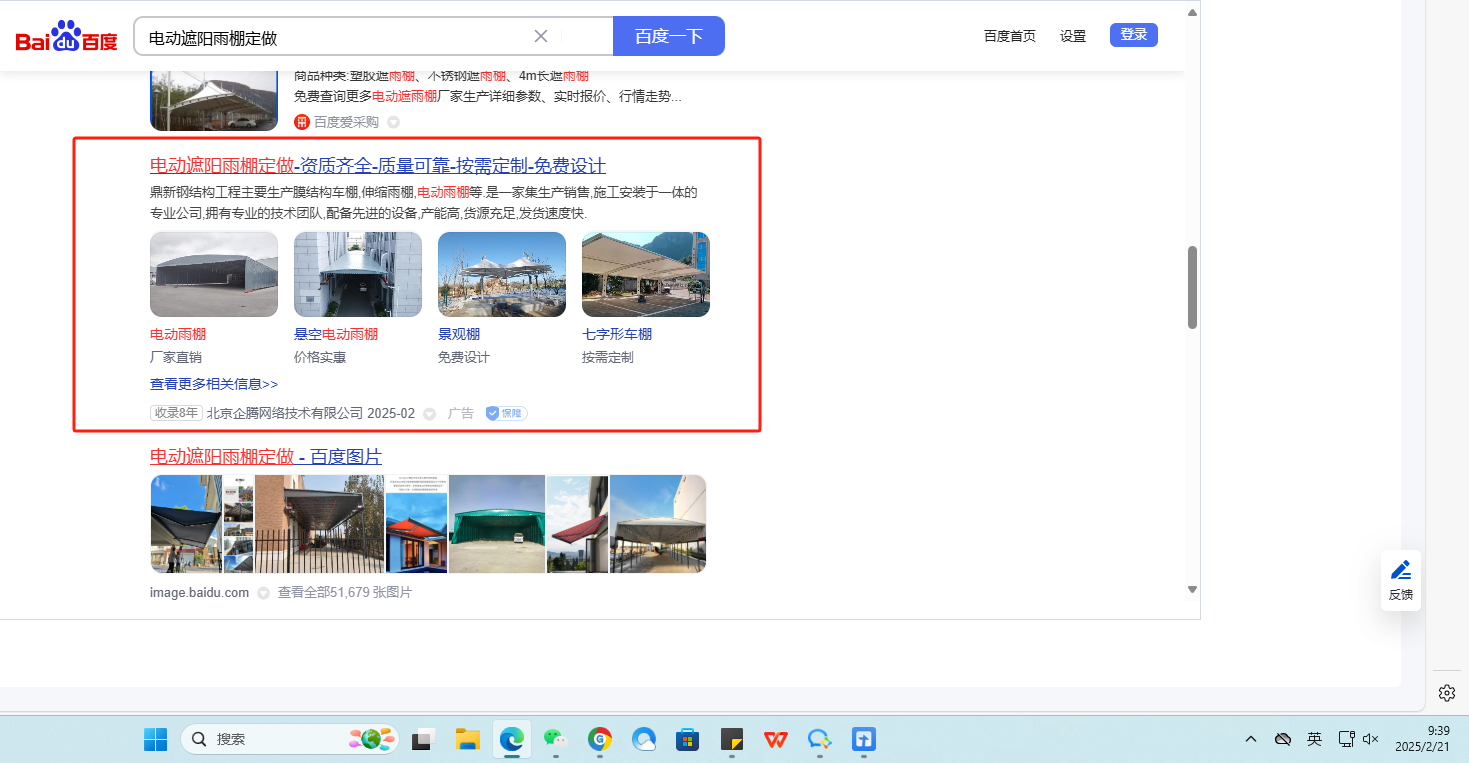Image resolution: width=1469 pixels, height=763 pixels.
Task: Open the 设置 settings menu
Action: click(1073, 36)
